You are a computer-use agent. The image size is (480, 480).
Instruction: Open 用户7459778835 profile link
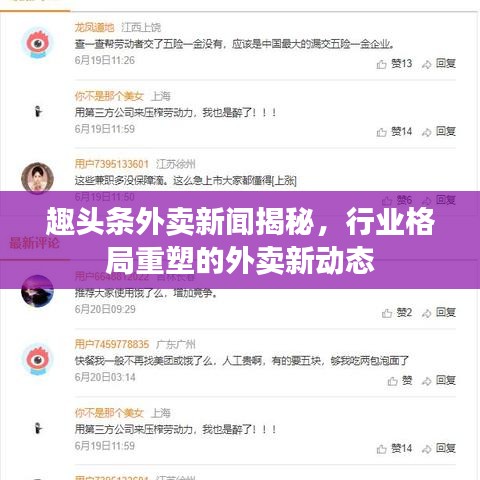point(112,344)
